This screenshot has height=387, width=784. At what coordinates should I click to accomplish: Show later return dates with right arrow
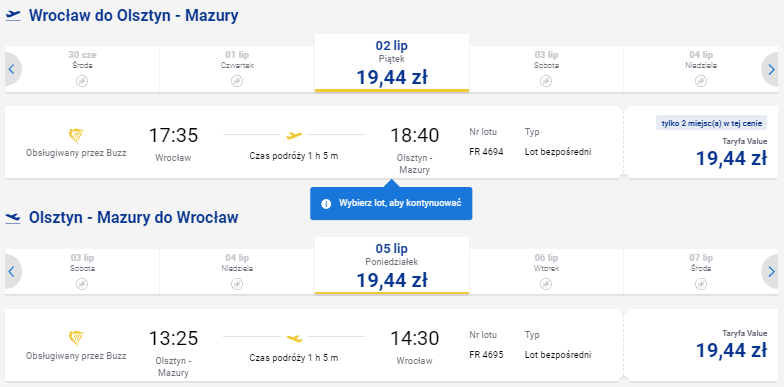[772, 272]
